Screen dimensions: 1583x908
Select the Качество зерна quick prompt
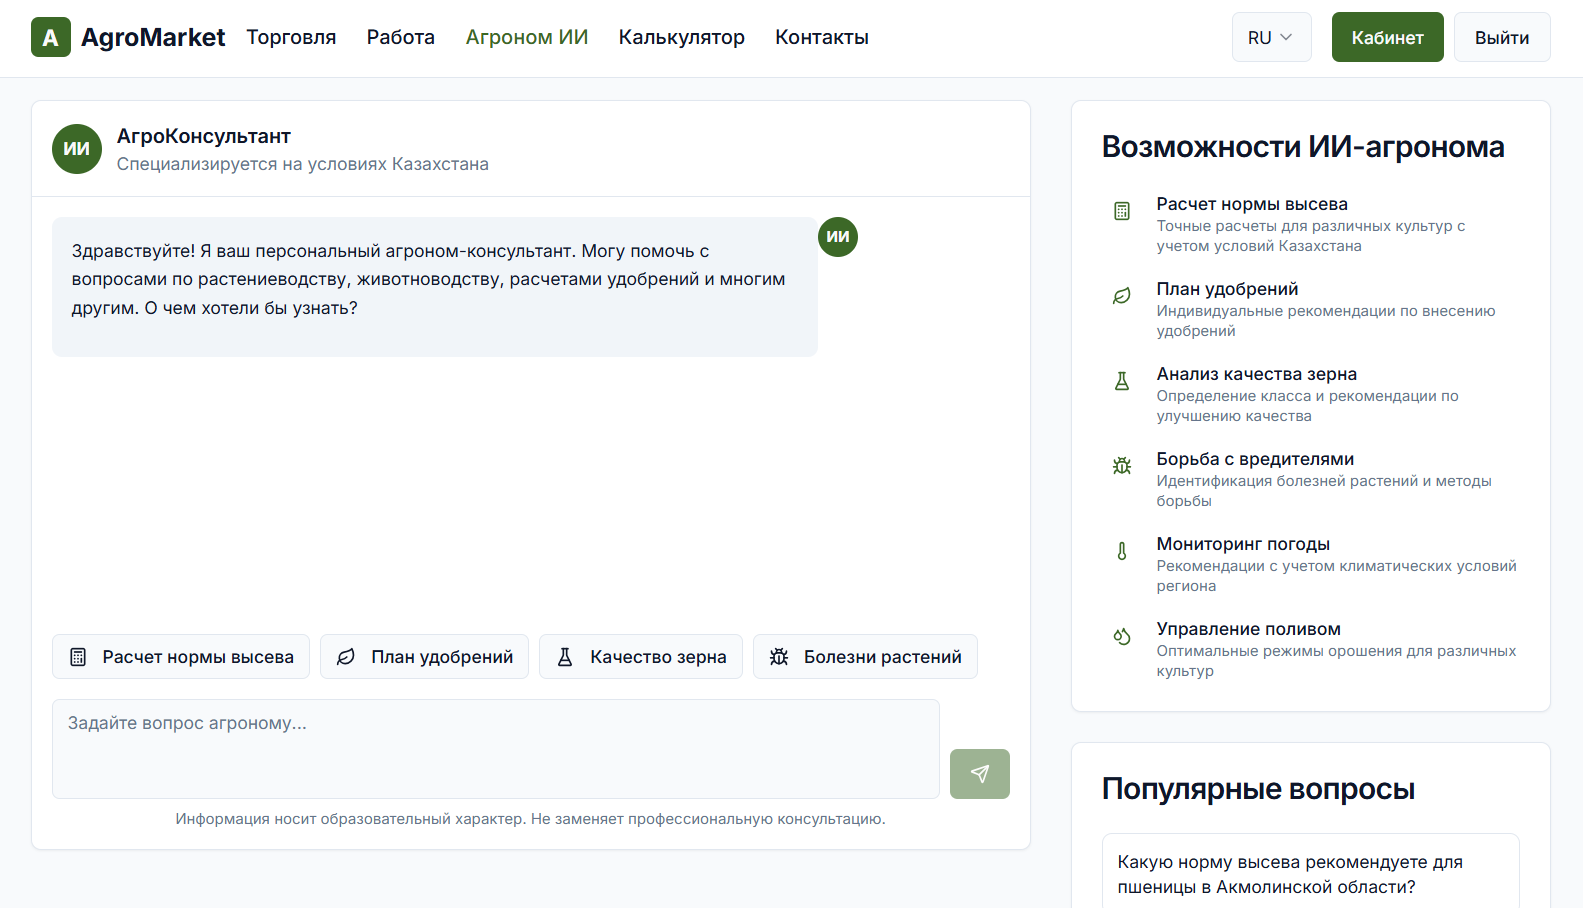(x=641, y=657)
